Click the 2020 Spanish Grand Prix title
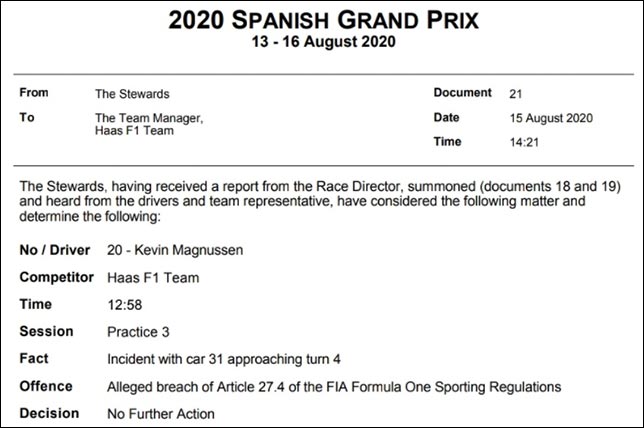 click(x=322, y=19)
